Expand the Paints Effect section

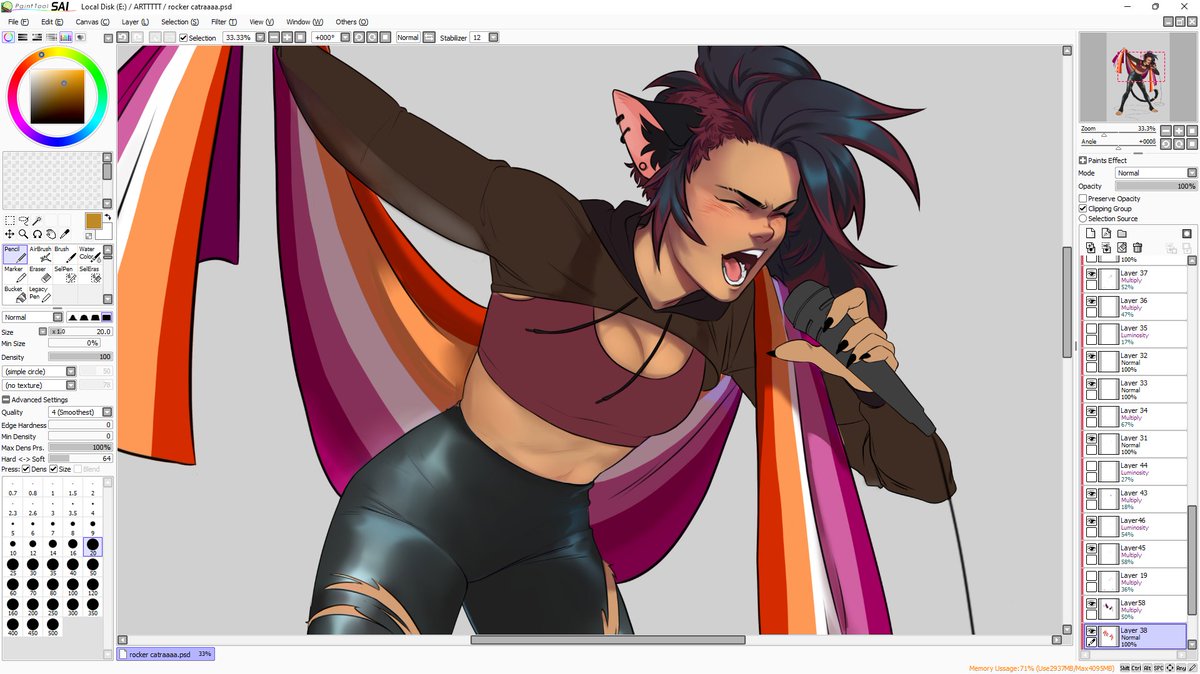click(1083, 160)
